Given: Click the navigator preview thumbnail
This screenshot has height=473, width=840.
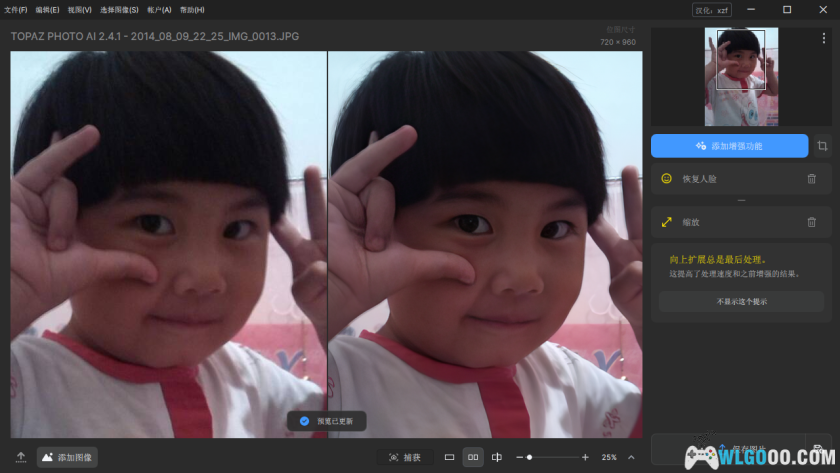Looking at the screenshot, I should coord(741,77).
